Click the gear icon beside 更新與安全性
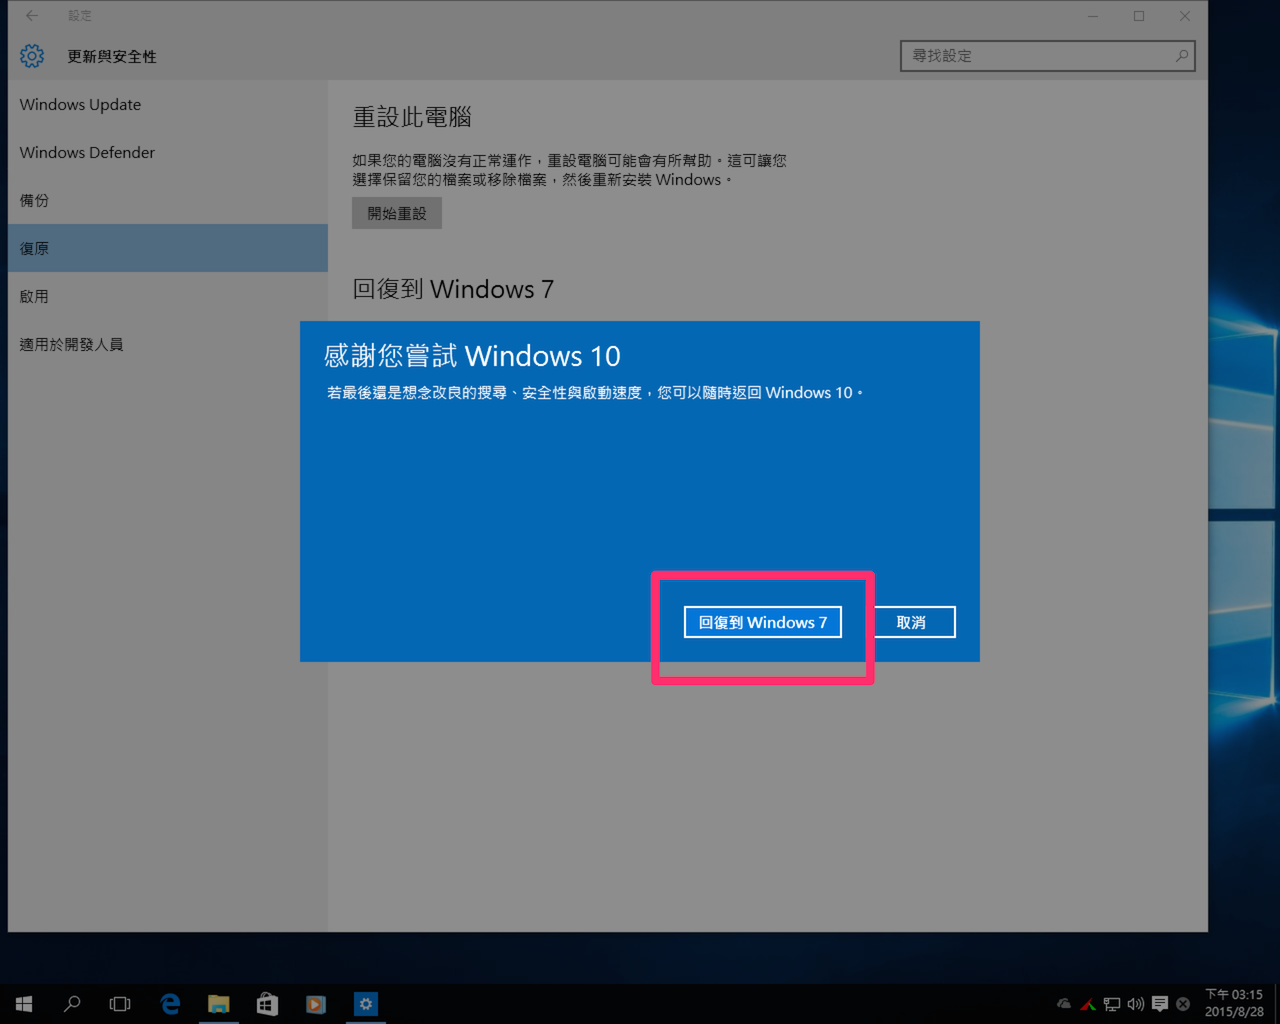Viewport: 1280px width, 1024px height. (x=32, y=56)
